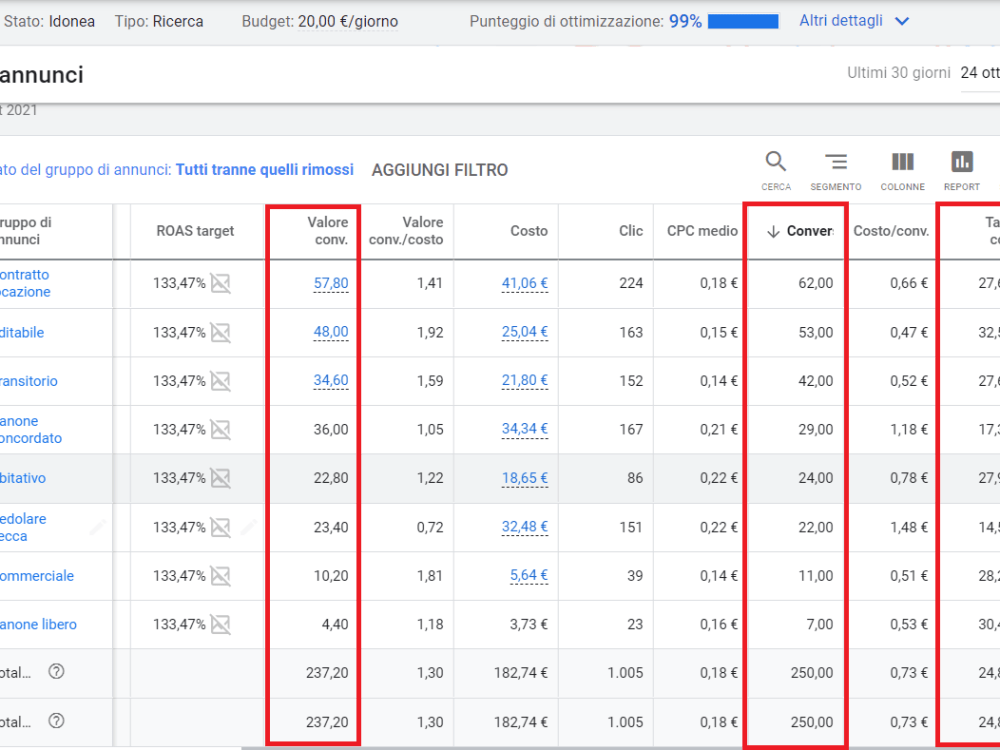Image resolution: width=1000 pixels, height=750 pixels.
Task: Click ROAS target icon in Contratto locazione row
Action: point(221,283)
